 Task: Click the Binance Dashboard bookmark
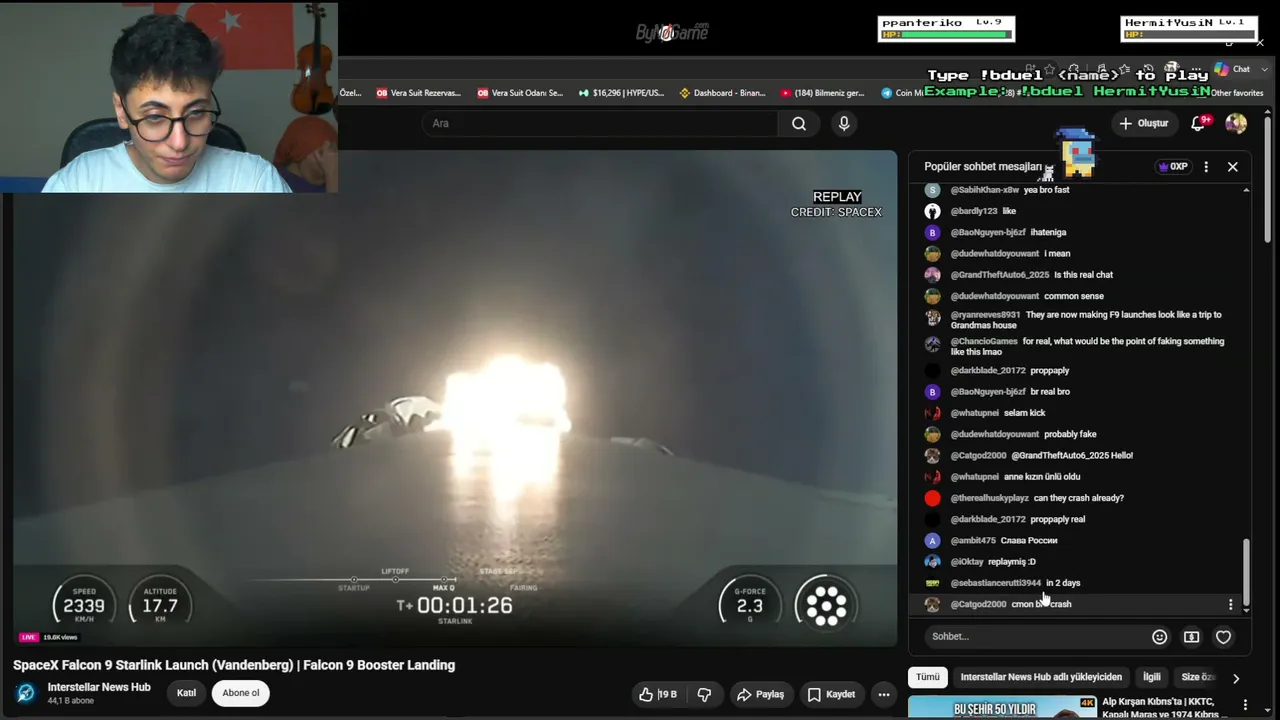[722, 93]
